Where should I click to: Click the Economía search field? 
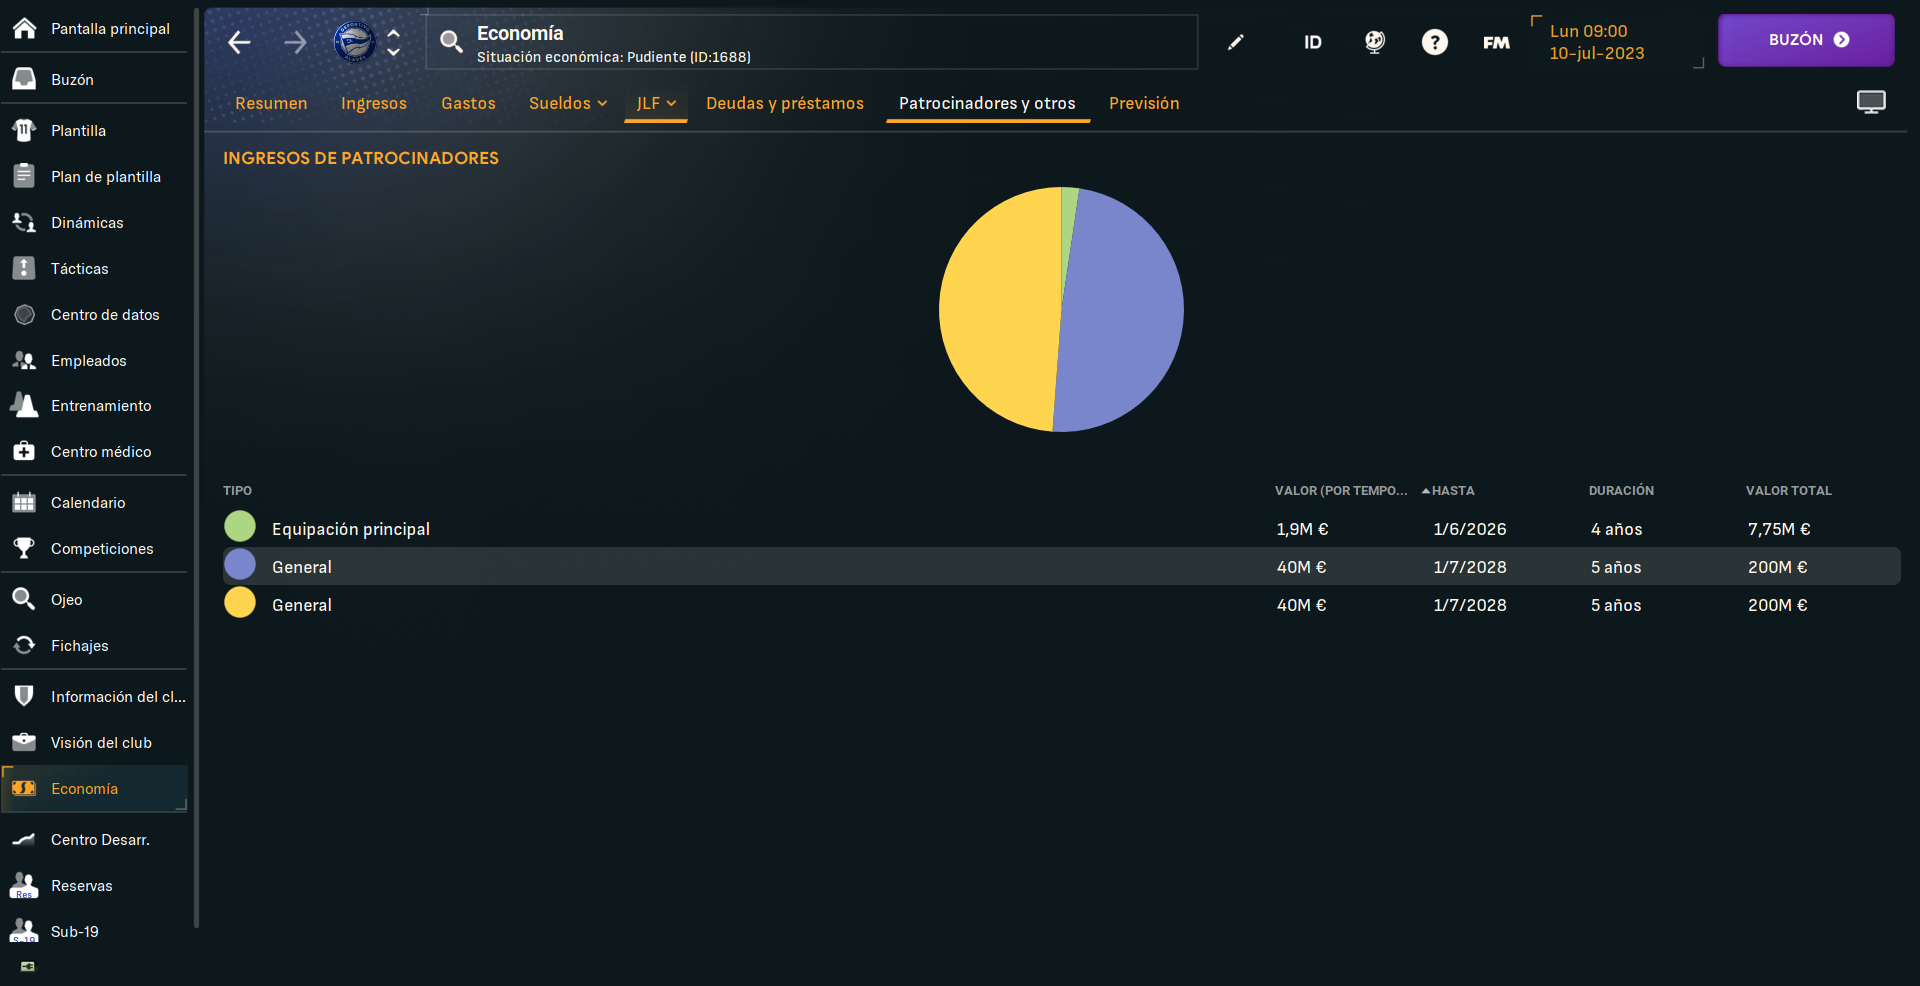(812, 42)
